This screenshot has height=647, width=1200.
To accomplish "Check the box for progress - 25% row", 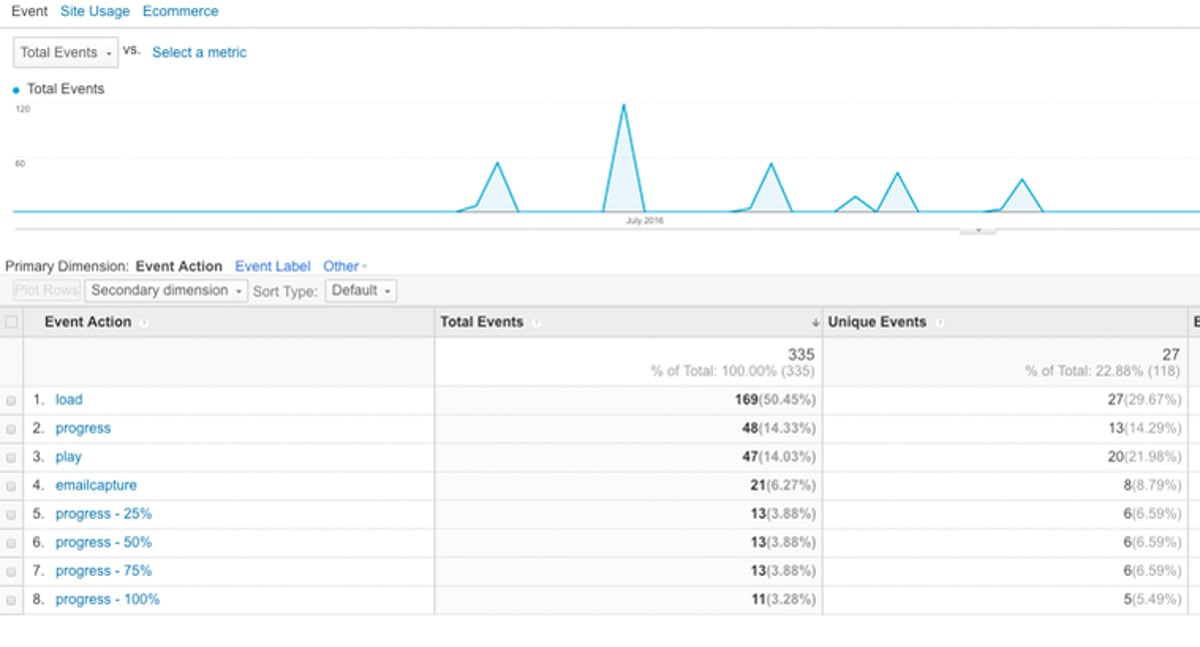I will tap(11, 514).
